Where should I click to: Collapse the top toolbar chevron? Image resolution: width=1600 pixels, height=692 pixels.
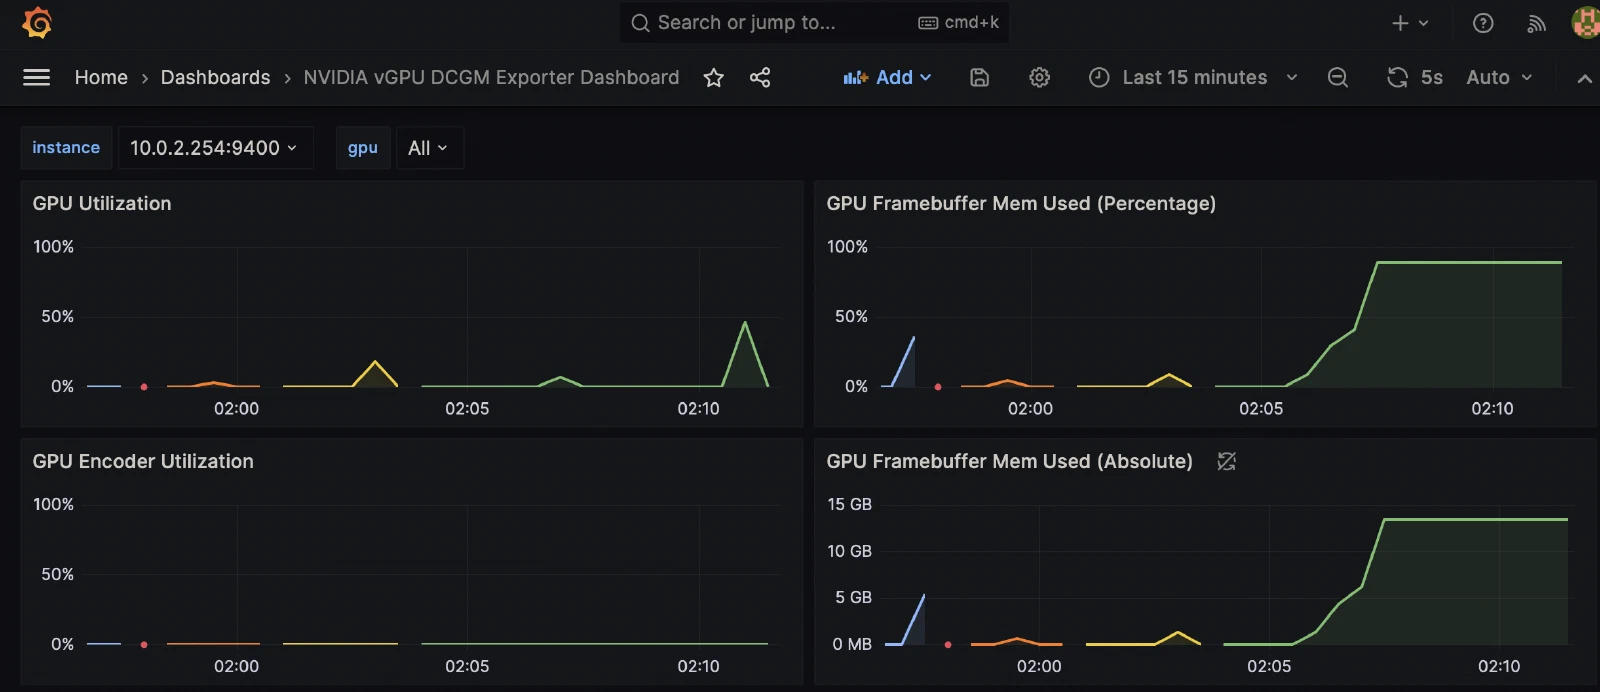click(x=1584, y=78)
